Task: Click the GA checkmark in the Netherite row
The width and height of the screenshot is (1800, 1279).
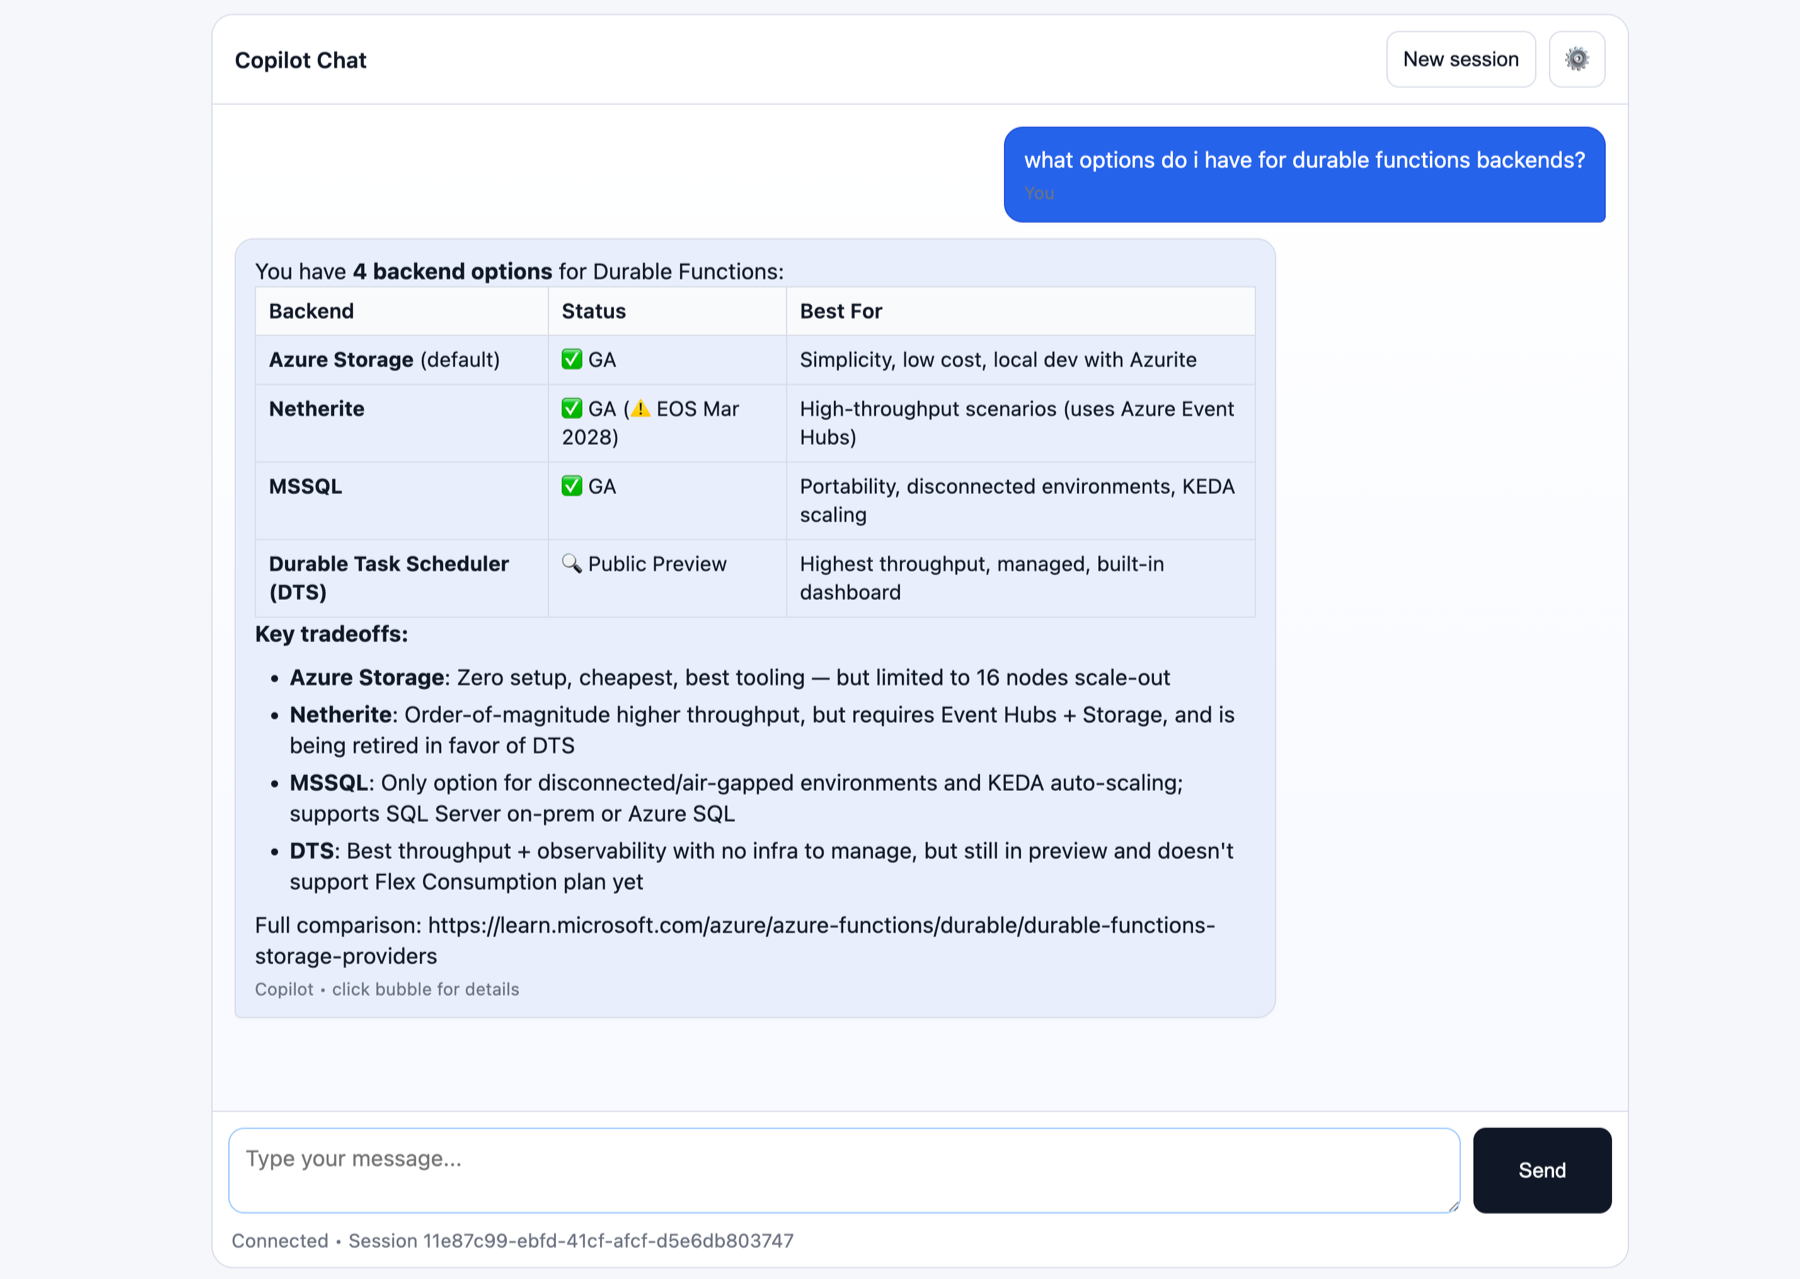Action: (x=570, y=408)
